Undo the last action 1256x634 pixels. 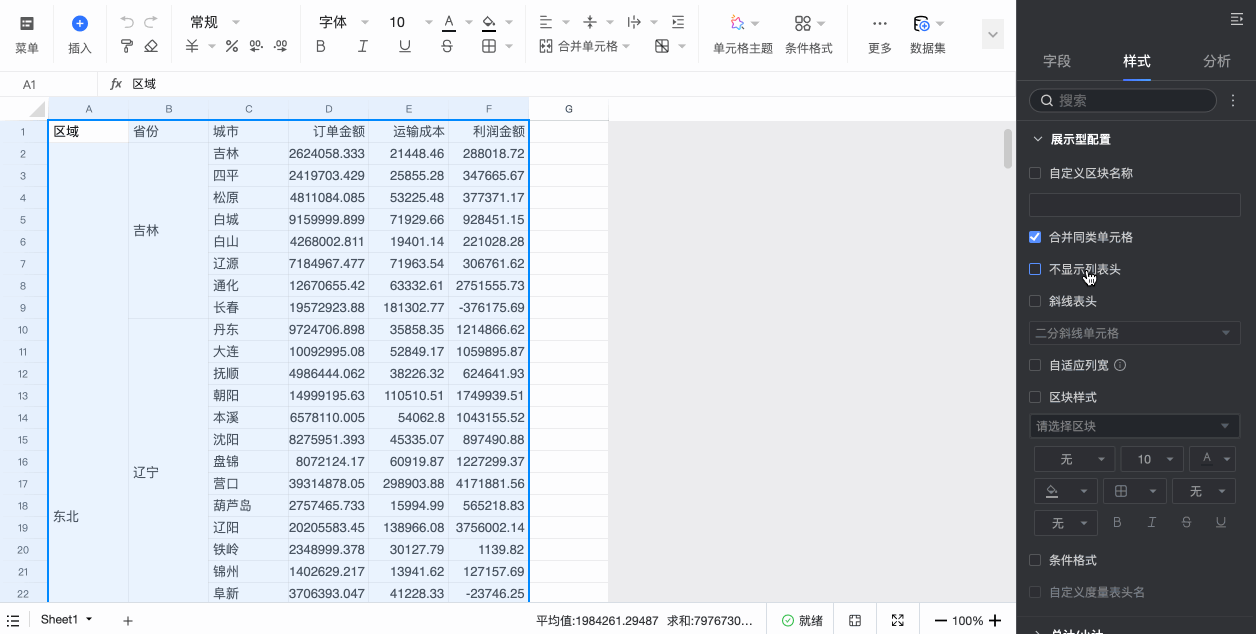tap(127, 22)
